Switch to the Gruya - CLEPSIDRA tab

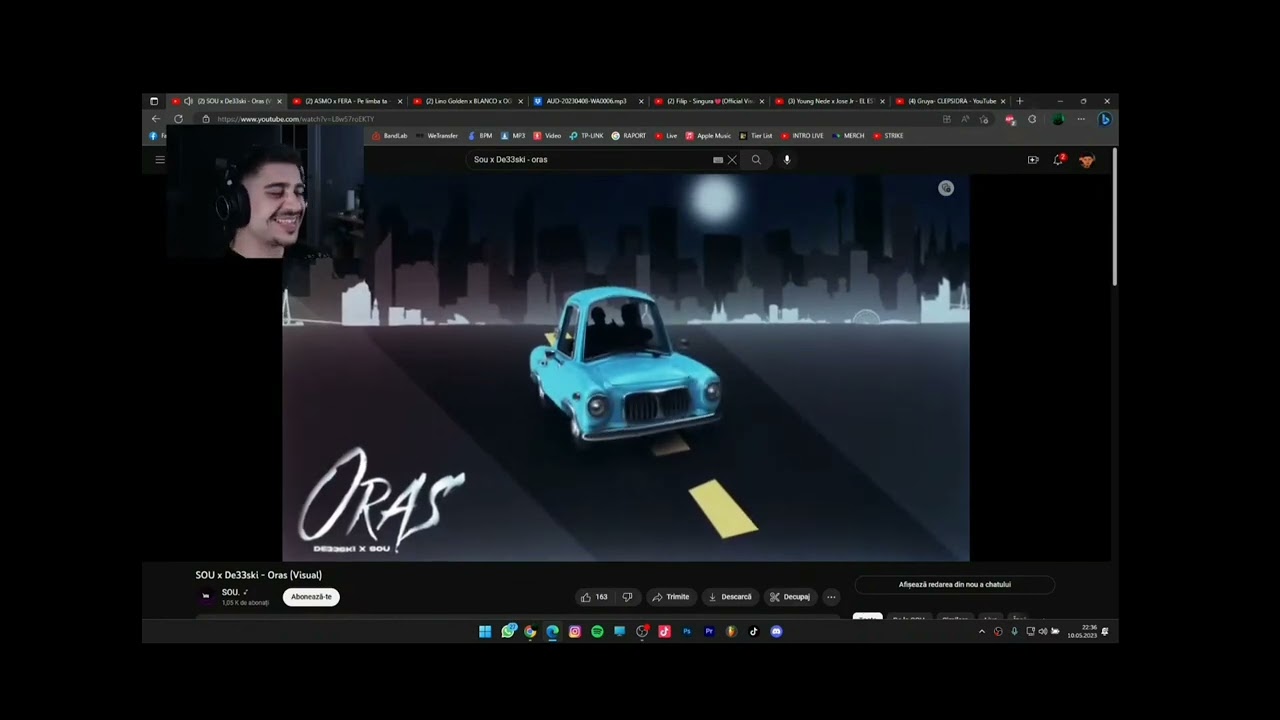950,101
